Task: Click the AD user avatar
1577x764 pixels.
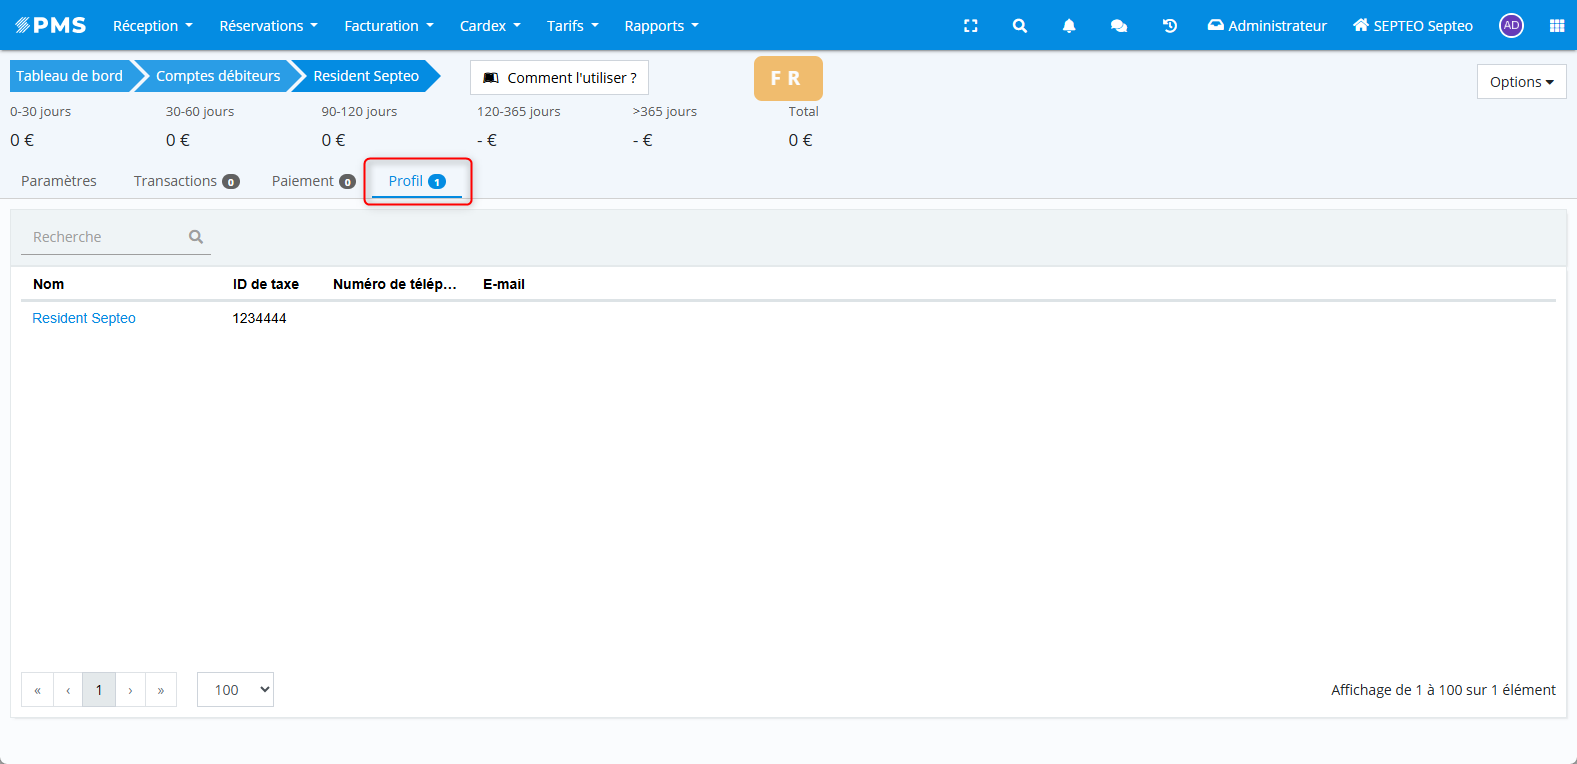Action: tap(1511, 26)
